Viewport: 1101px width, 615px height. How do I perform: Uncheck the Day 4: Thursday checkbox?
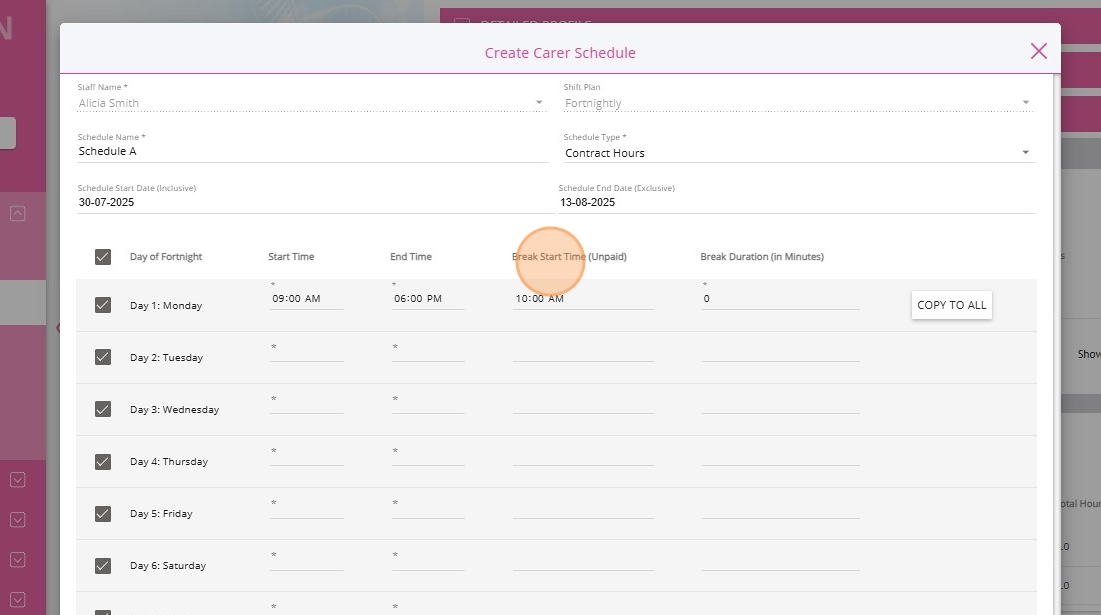103,461
